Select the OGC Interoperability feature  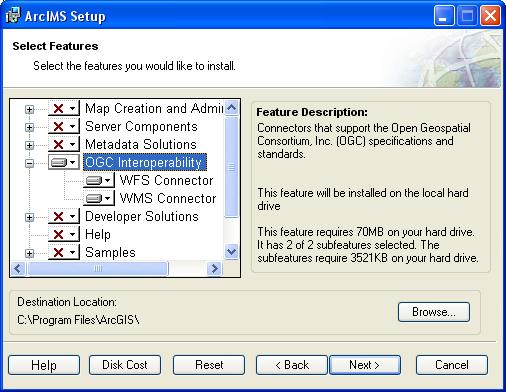click(x=145, y=162)
